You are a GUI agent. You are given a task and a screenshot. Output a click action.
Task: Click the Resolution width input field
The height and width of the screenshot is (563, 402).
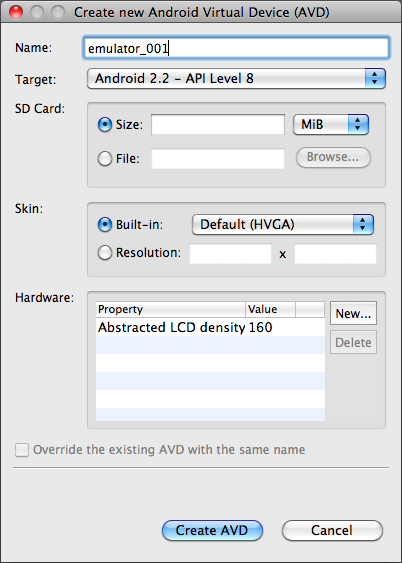coord(230,253)
